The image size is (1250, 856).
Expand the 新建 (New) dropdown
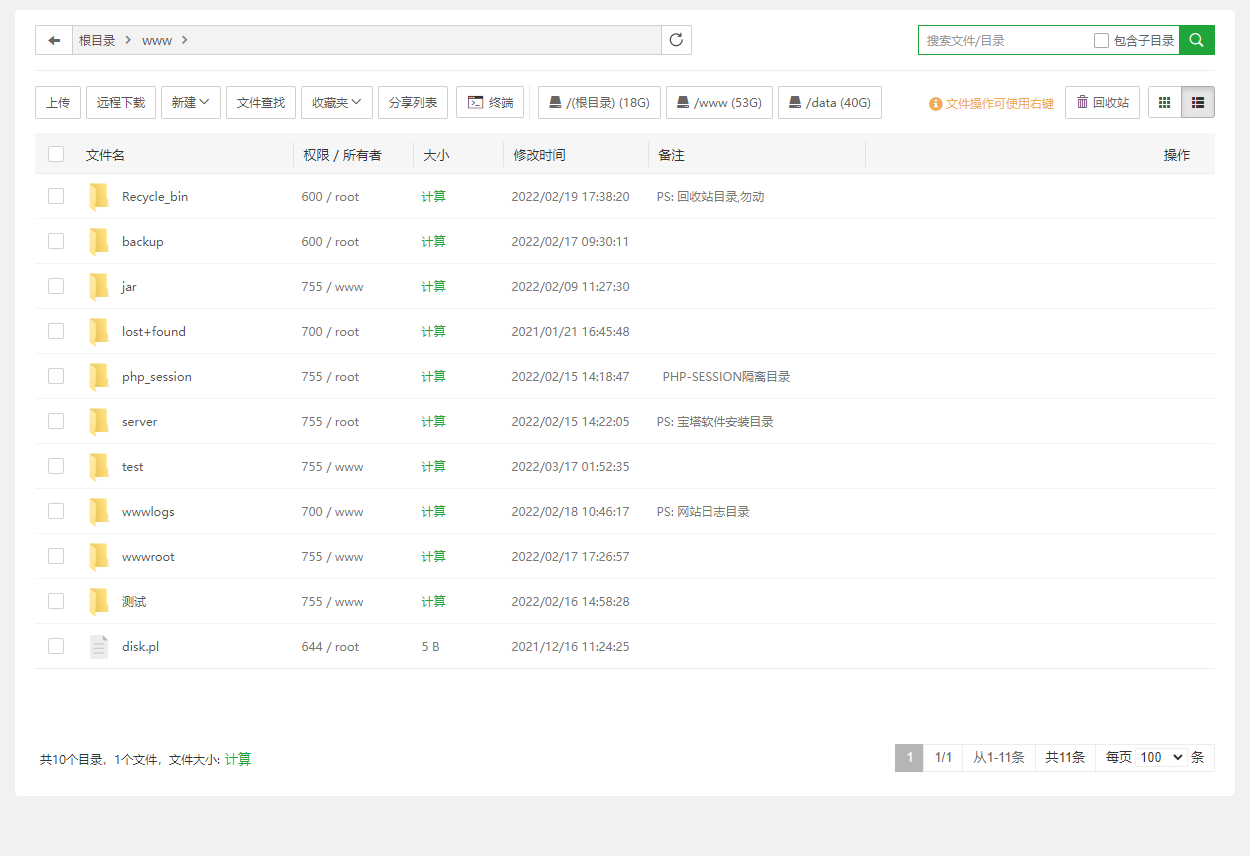pyautogui.click(x=190, y=102)
